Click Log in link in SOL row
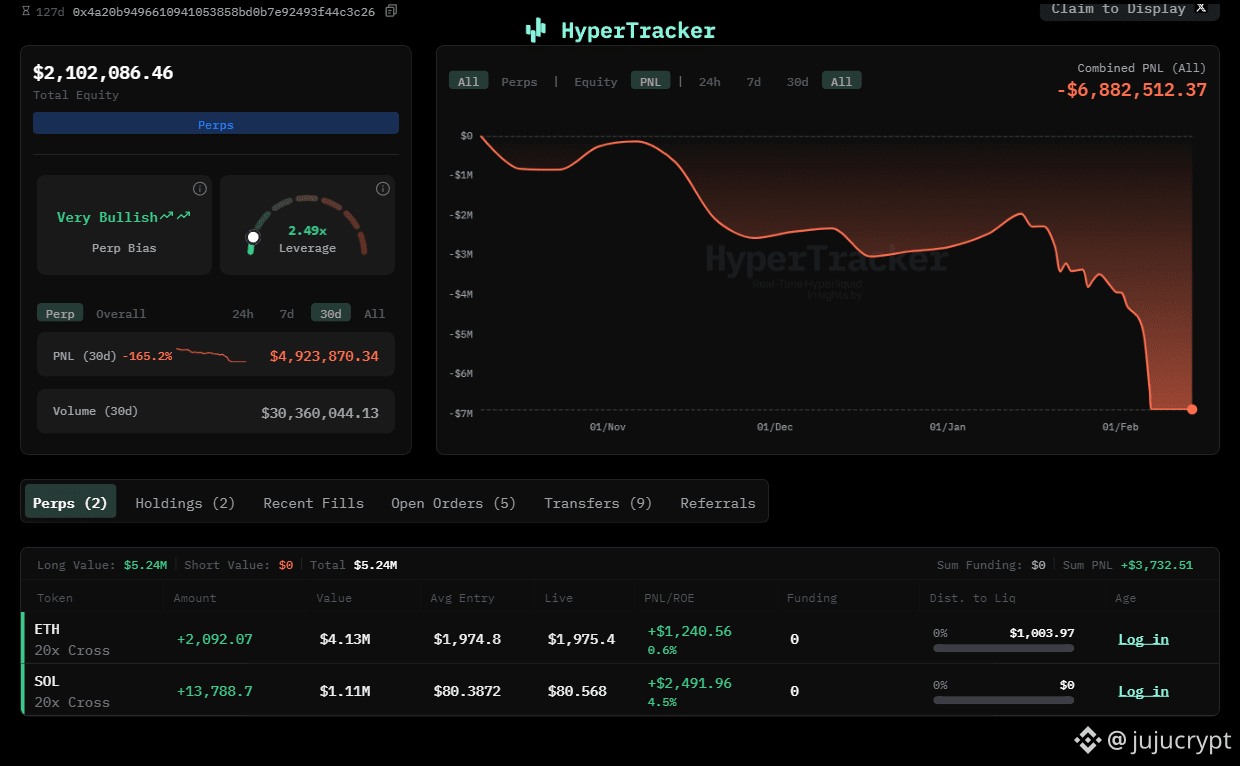 click(1143, 691)
